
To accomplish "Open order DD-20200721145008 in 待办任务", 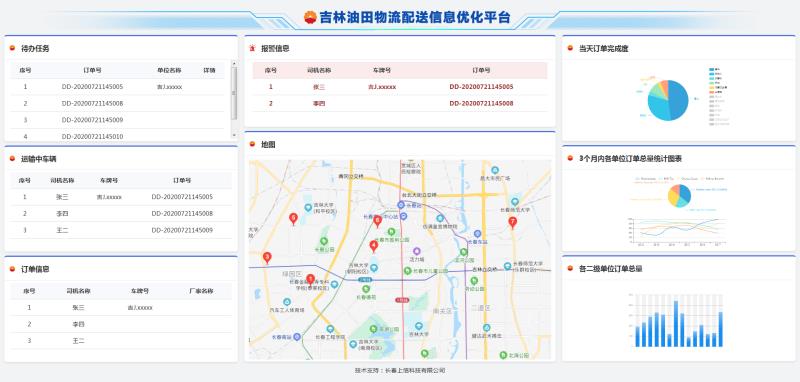I will [x=92, y=104].
